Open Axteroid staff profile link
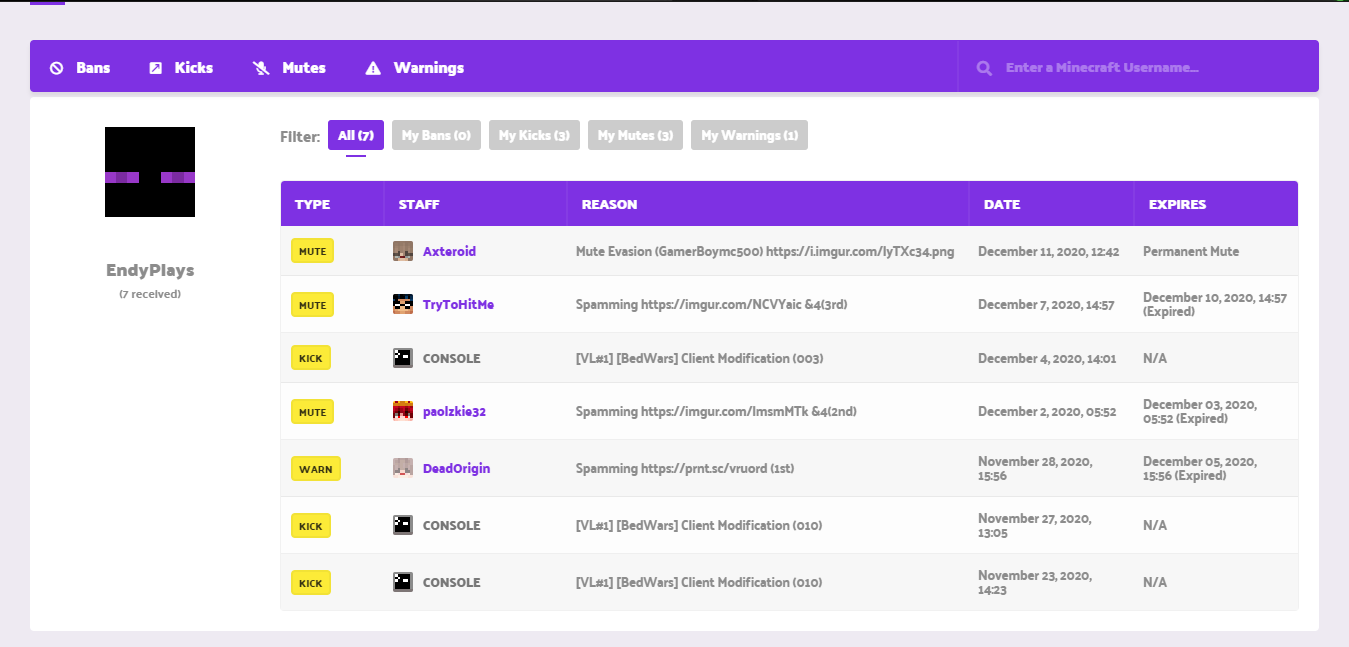 tap(449, 252)
